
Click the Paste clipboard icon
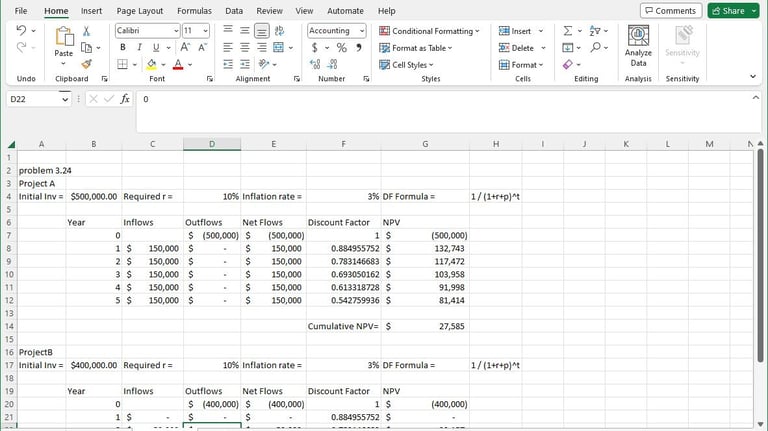(64, 37)
